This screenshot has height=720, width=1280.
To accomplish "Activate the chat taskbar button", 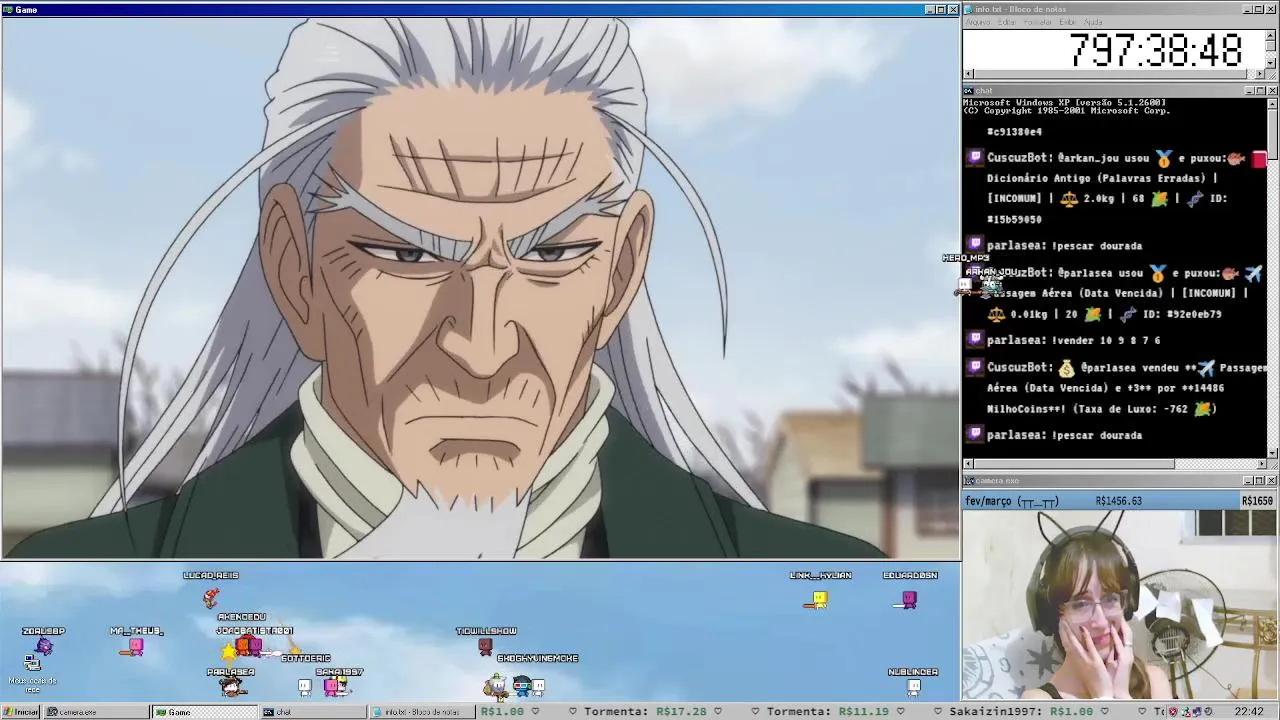I will coord(312,712).
